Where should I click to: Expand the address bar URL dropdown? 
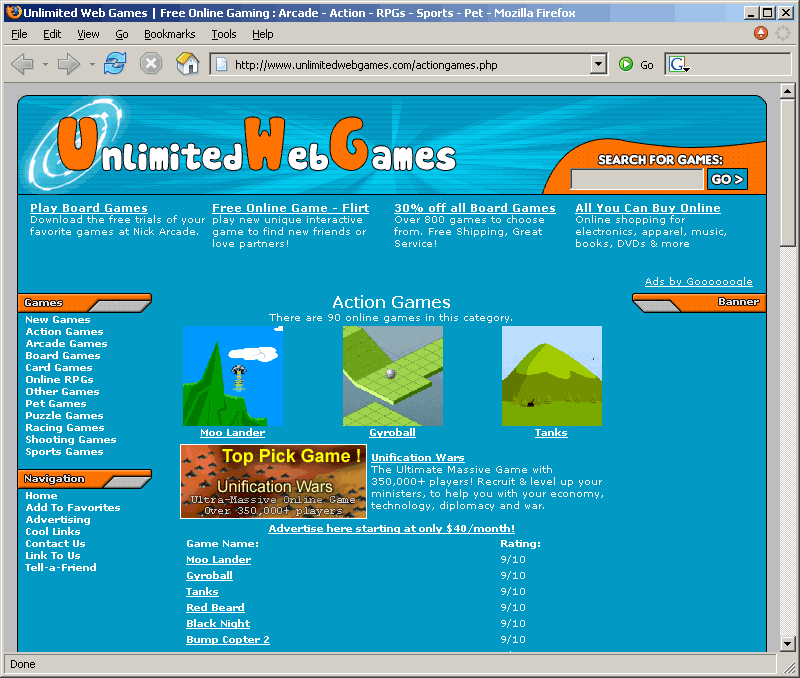click(x=598, y=65)
